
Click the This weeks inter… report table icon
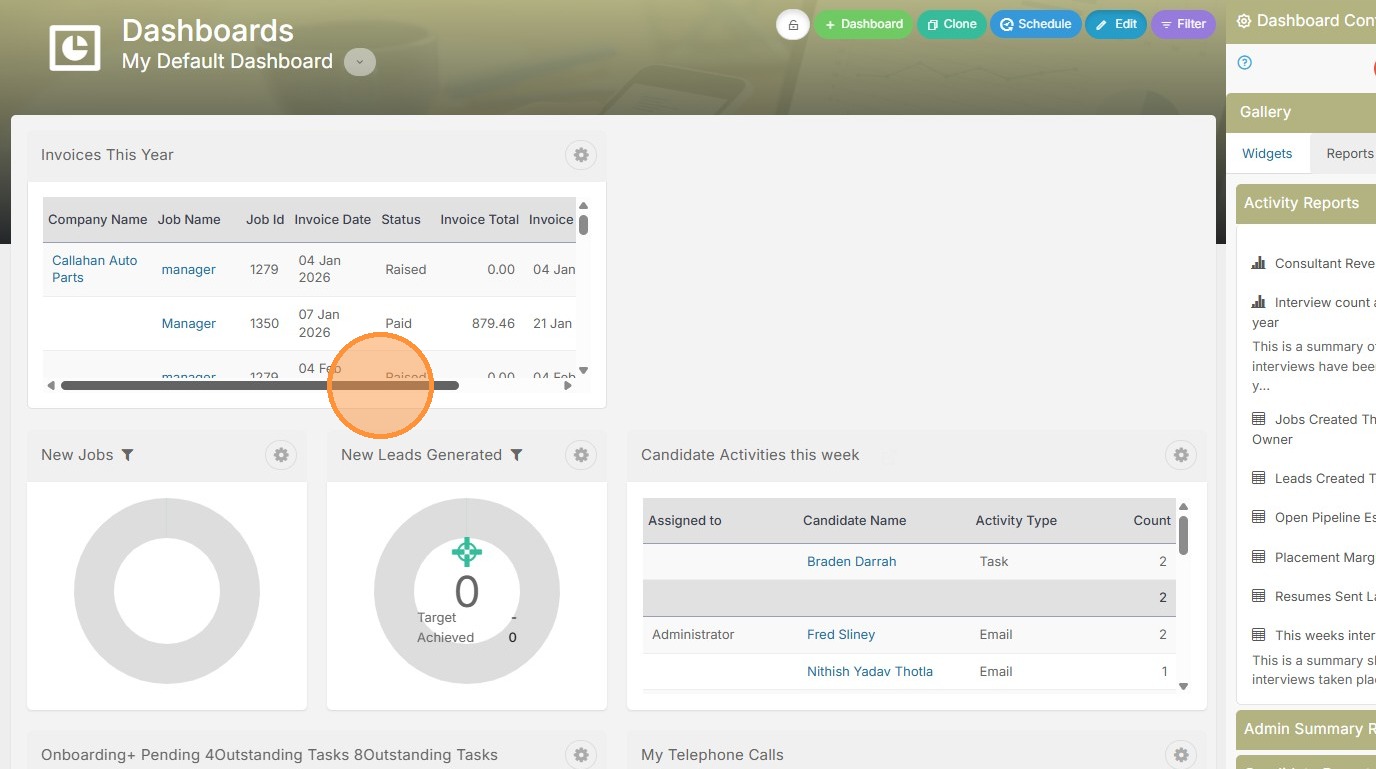[1259, 635]
